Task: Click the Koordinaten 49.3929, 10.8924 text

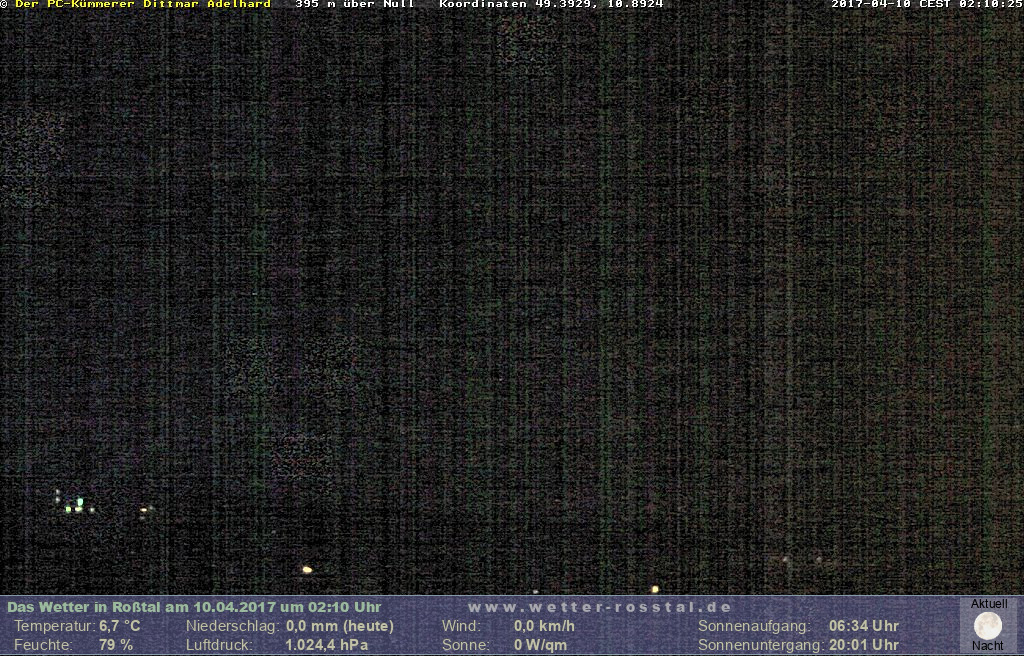Action: pos(551,4)
